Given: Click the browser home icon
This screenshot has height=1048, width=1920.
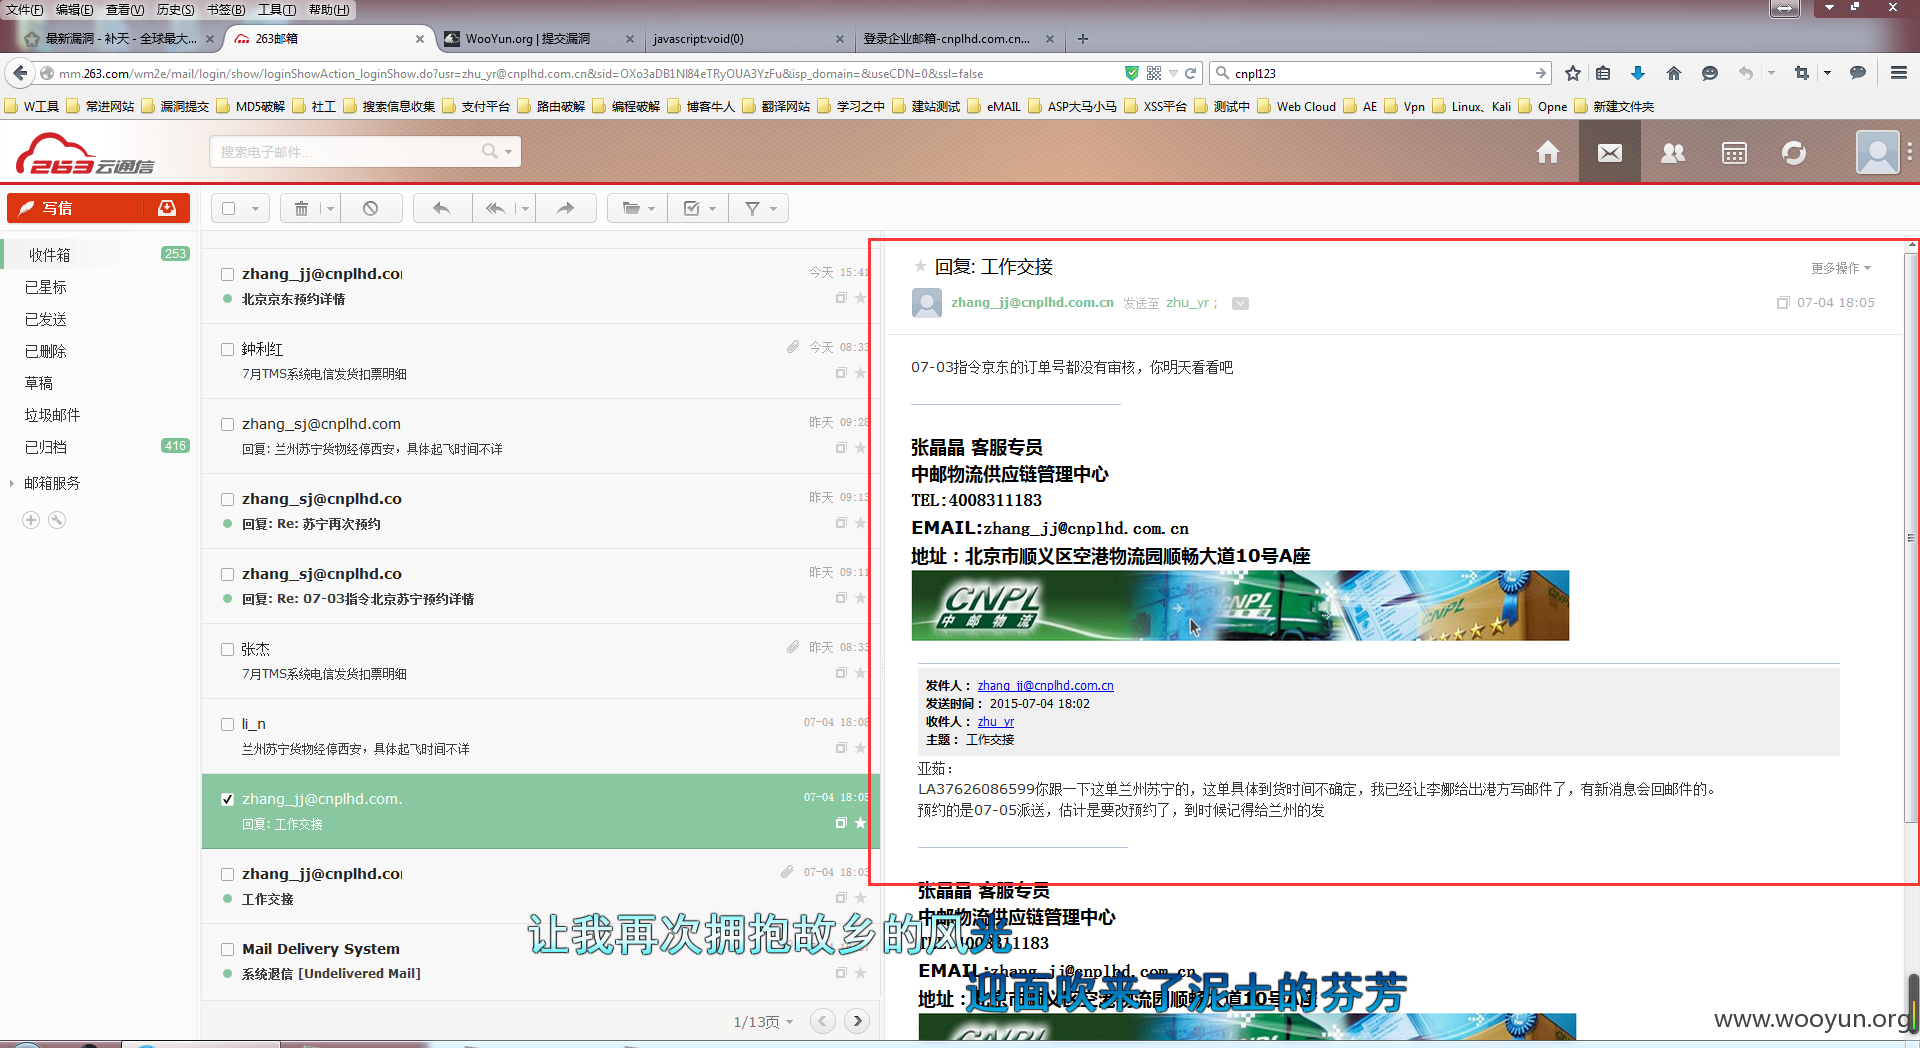Looking at the screenshot, I should coord(1674,73).
